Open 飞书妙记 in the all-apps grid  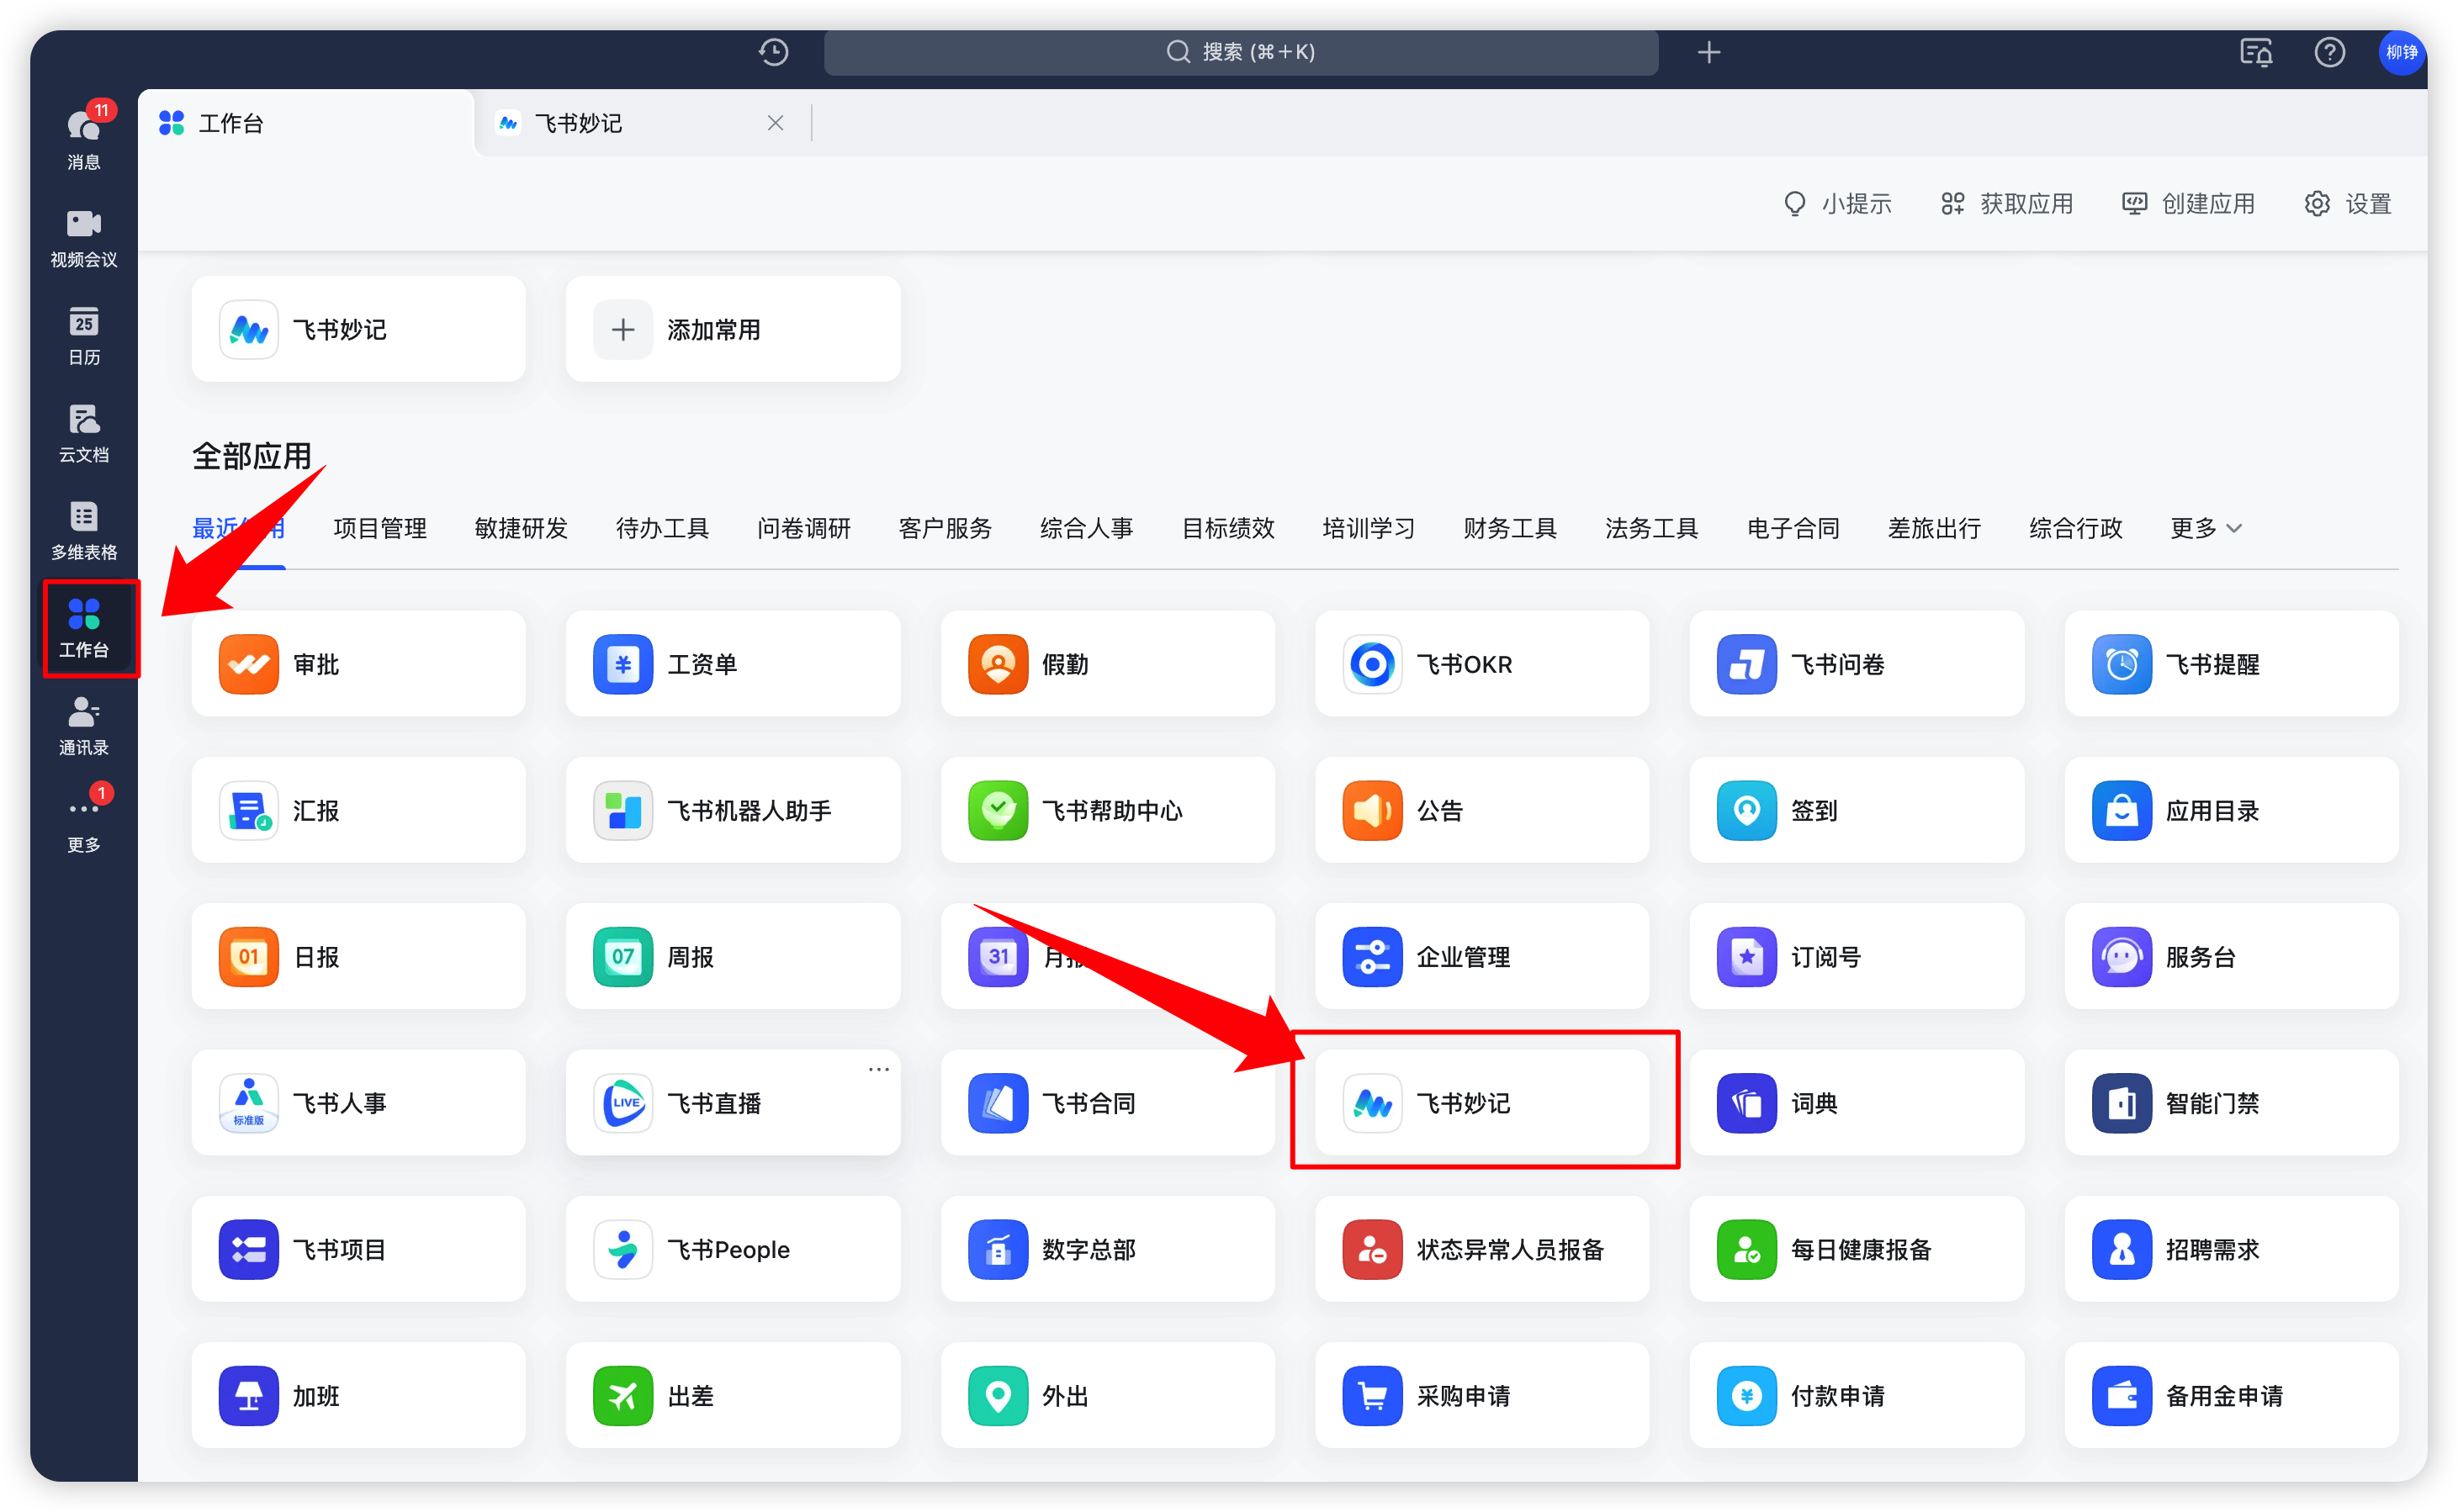1482,1103
